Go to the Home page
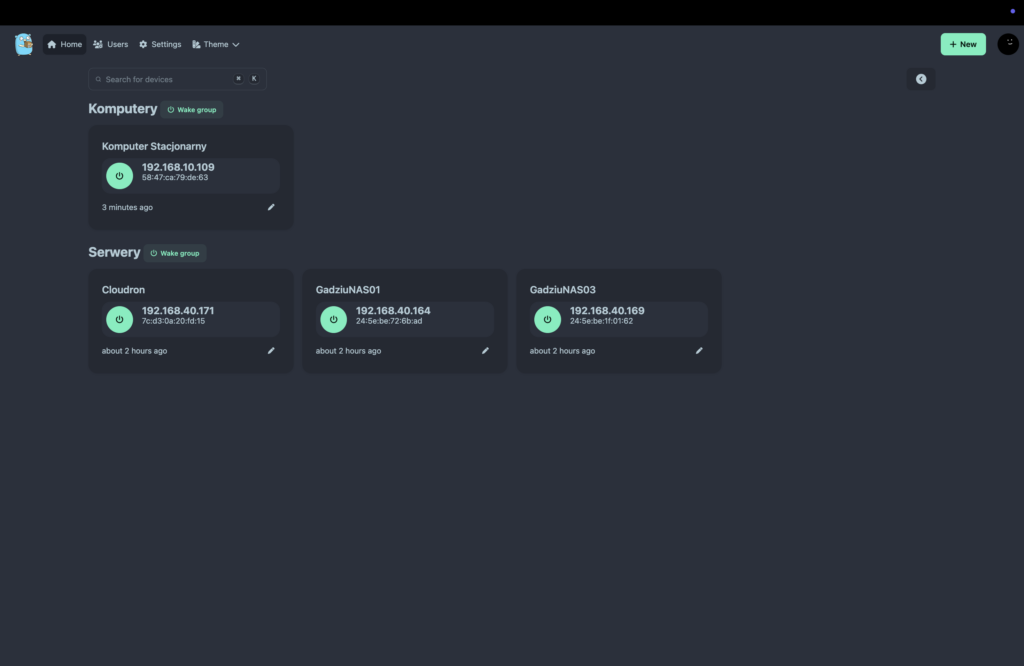 65,44
